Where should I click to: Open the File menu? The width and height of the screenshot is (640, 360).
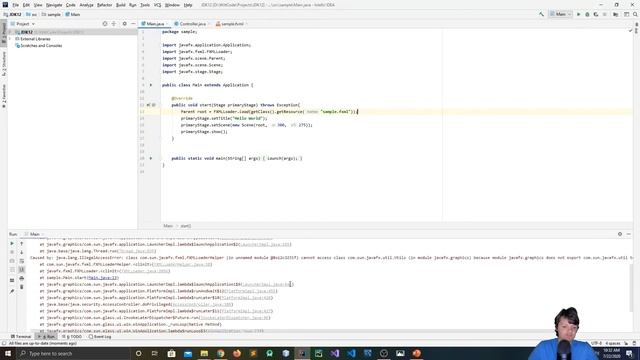16,5
